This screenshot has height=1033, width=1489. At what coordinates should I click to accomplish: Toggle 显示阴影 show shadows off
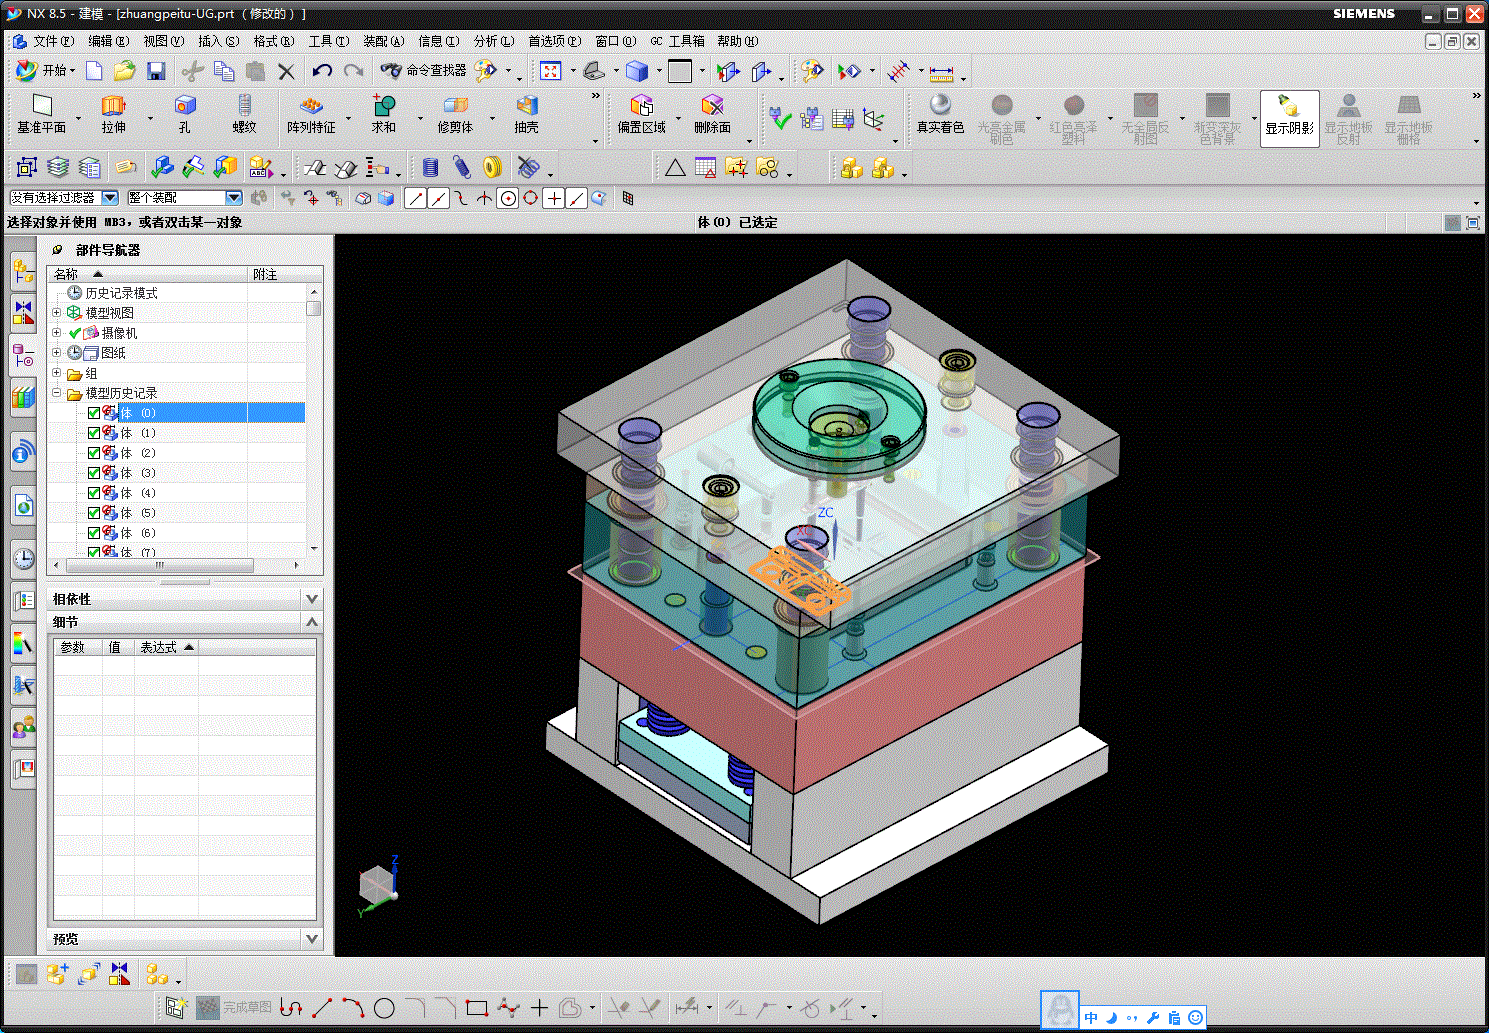pyautogui.click(x=1289, y=118)
